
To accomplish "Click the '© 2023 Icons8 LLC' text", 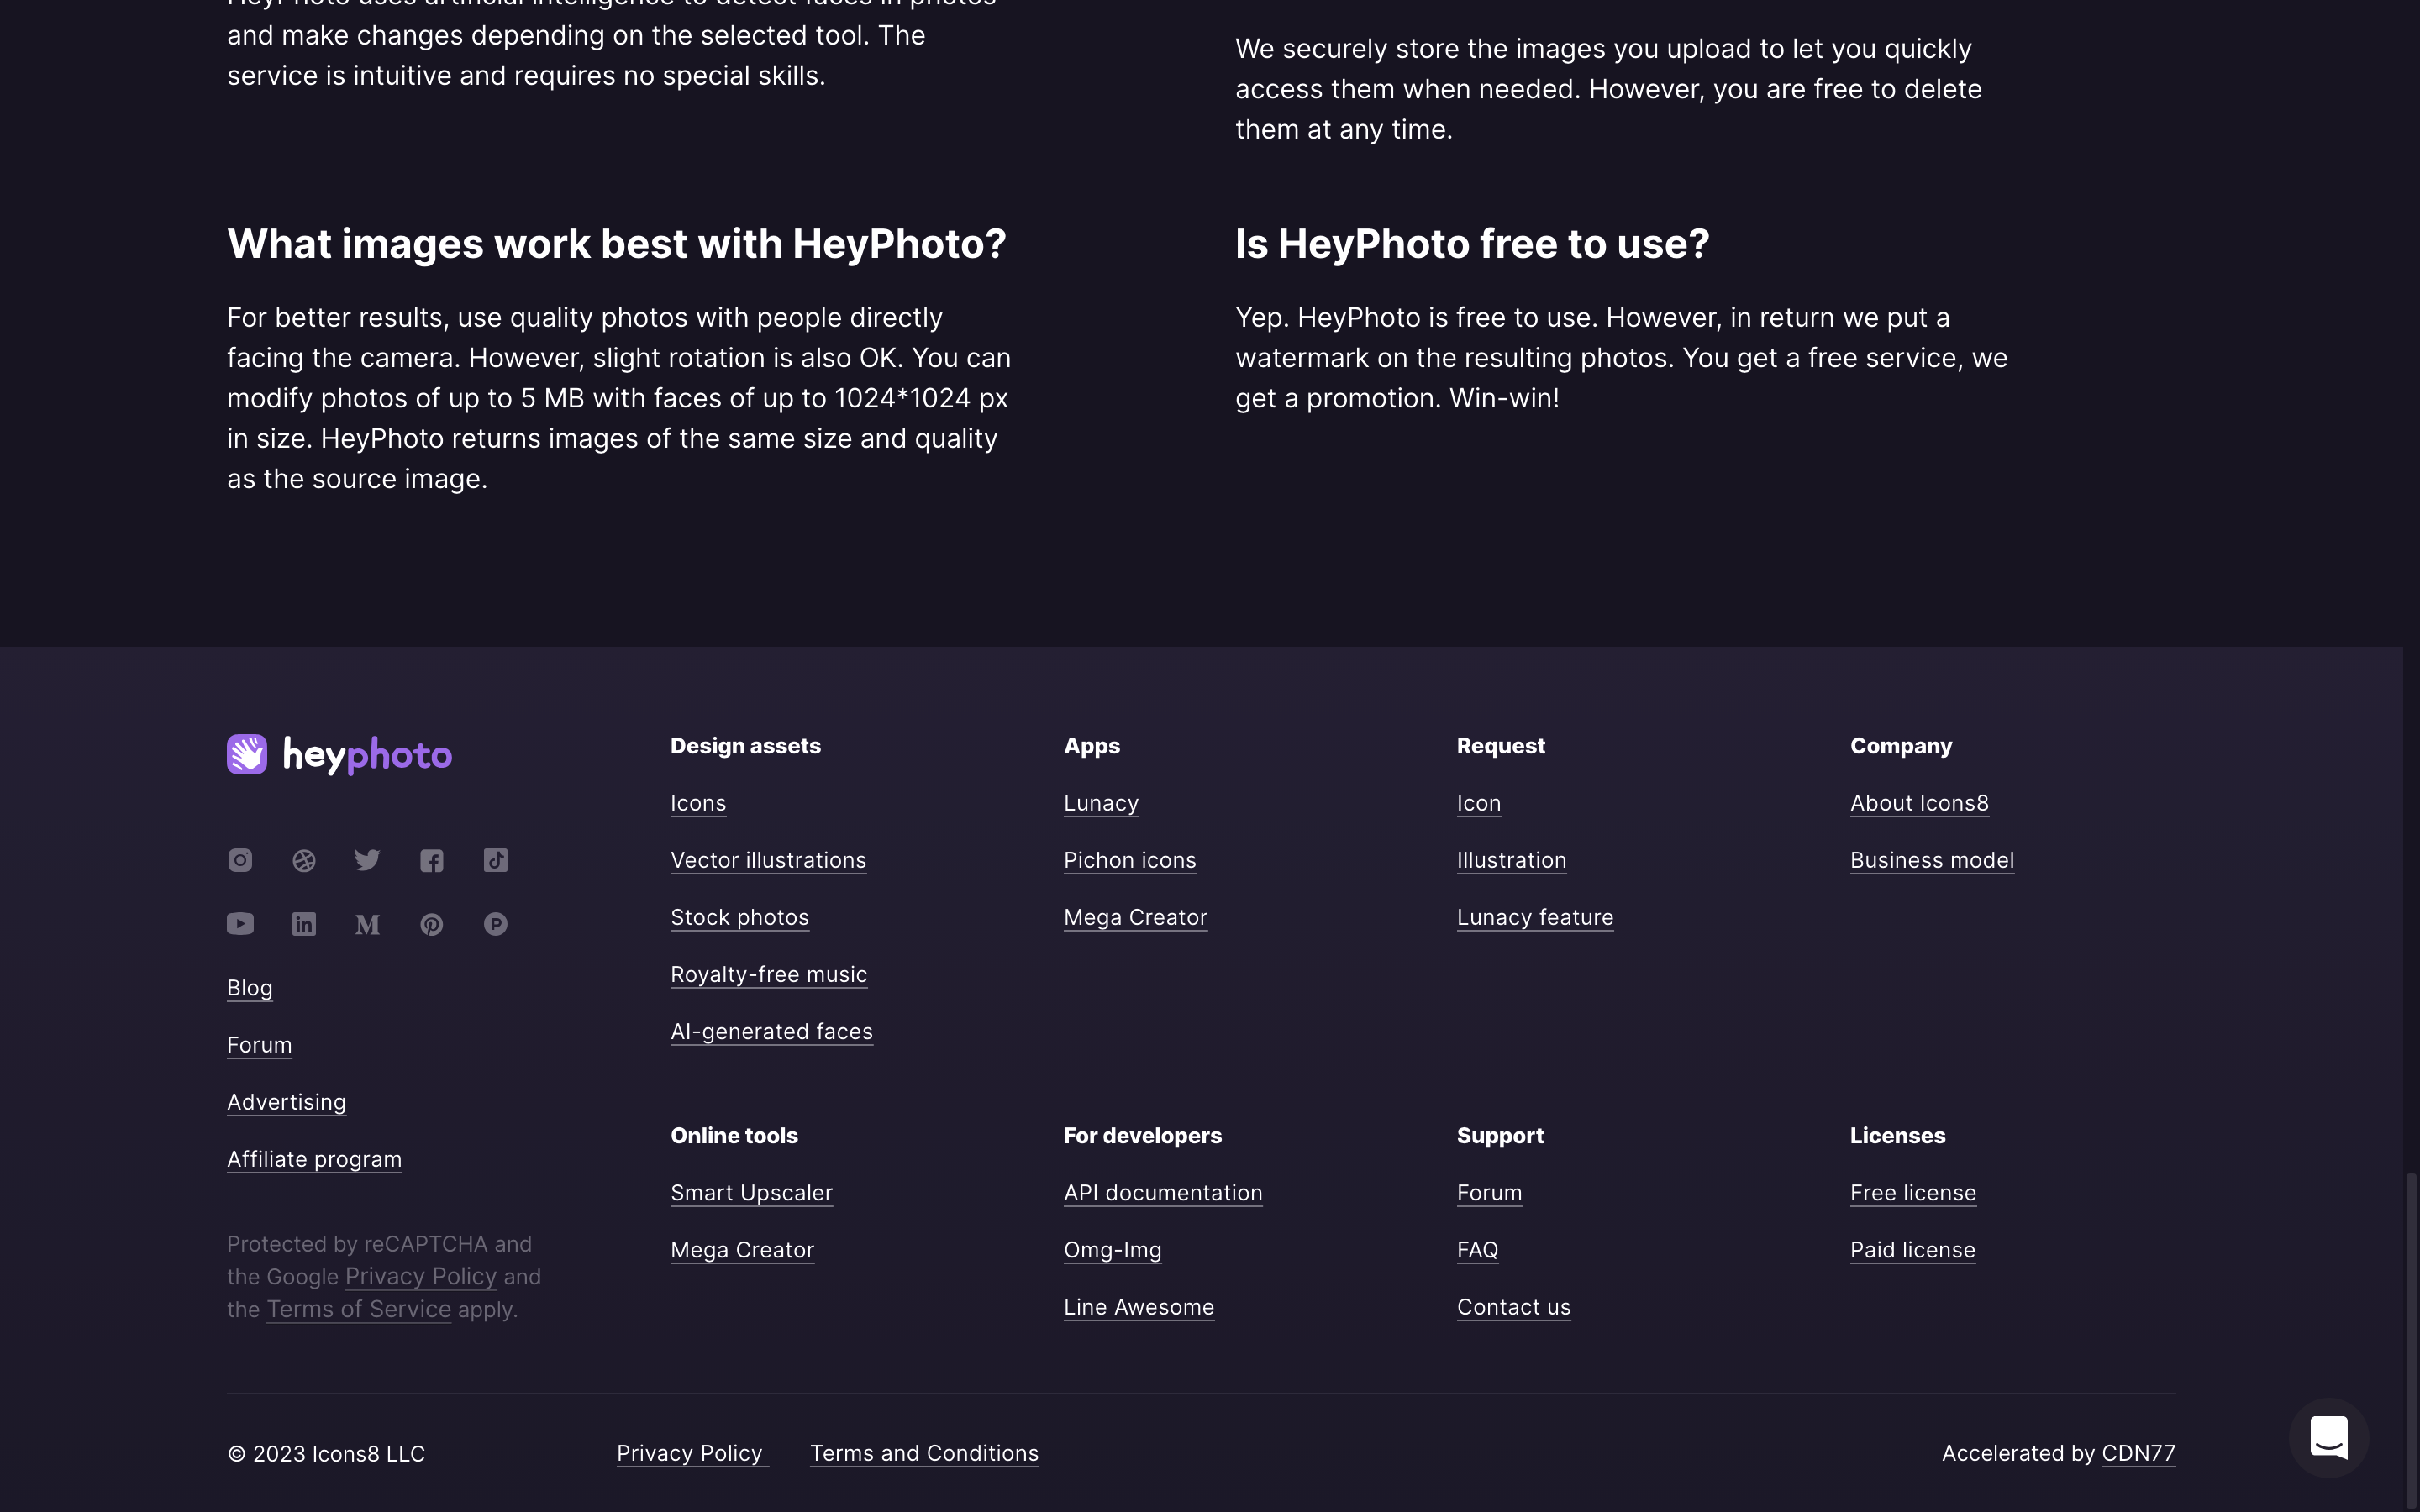I will [x=326, y=1454].
